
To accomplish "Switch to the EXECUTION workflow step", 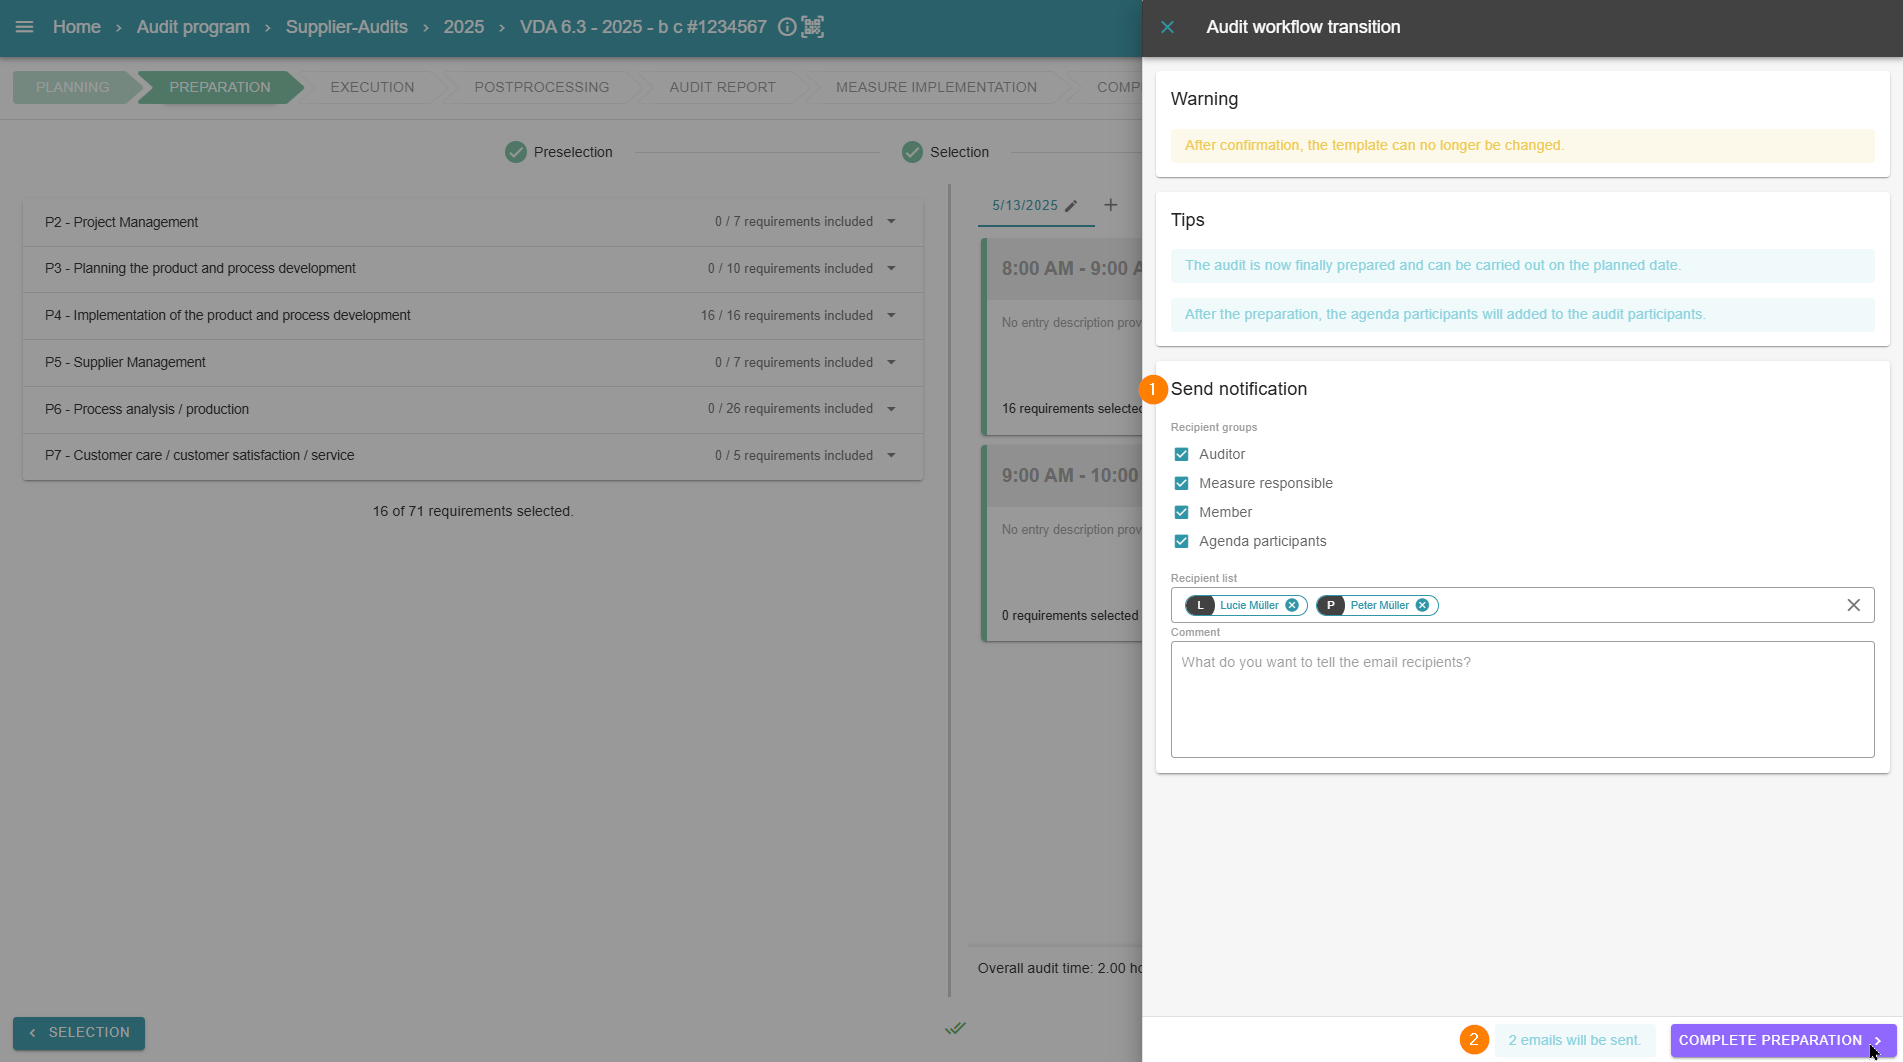I will [372, 87].
